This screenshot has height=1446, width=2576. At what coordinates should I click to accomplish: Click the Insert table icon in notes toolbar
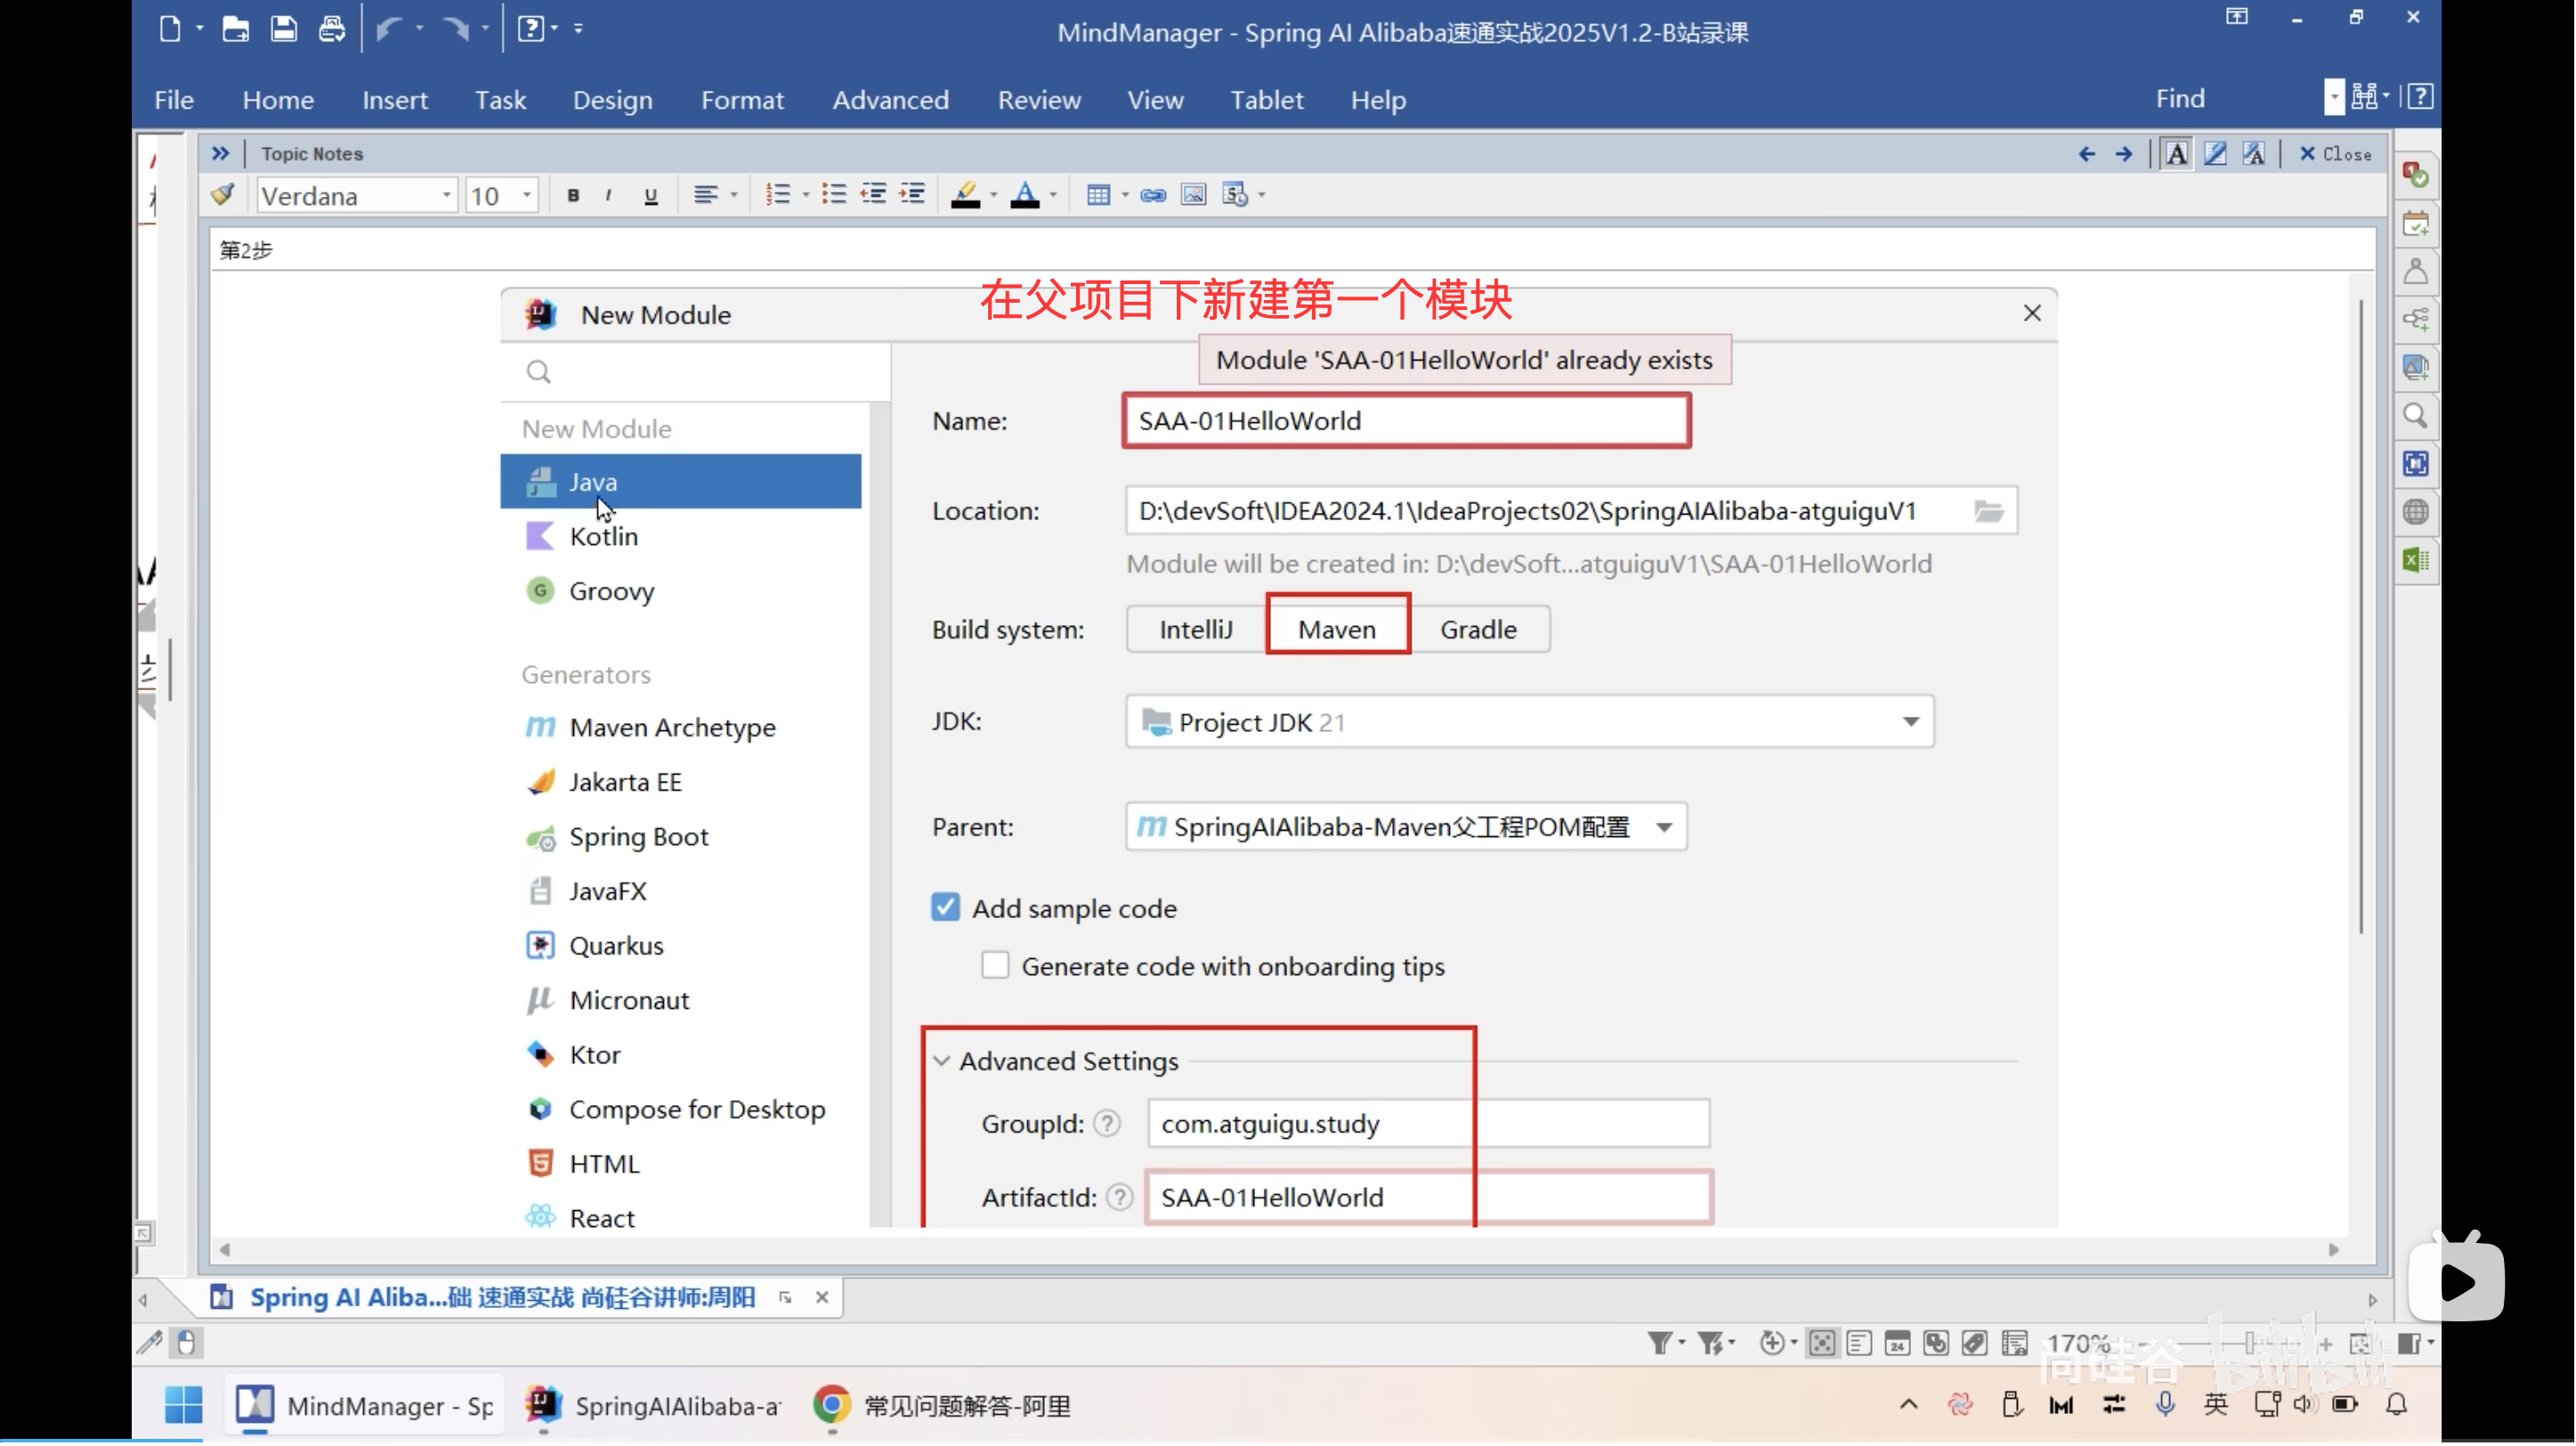[1098, 195]
